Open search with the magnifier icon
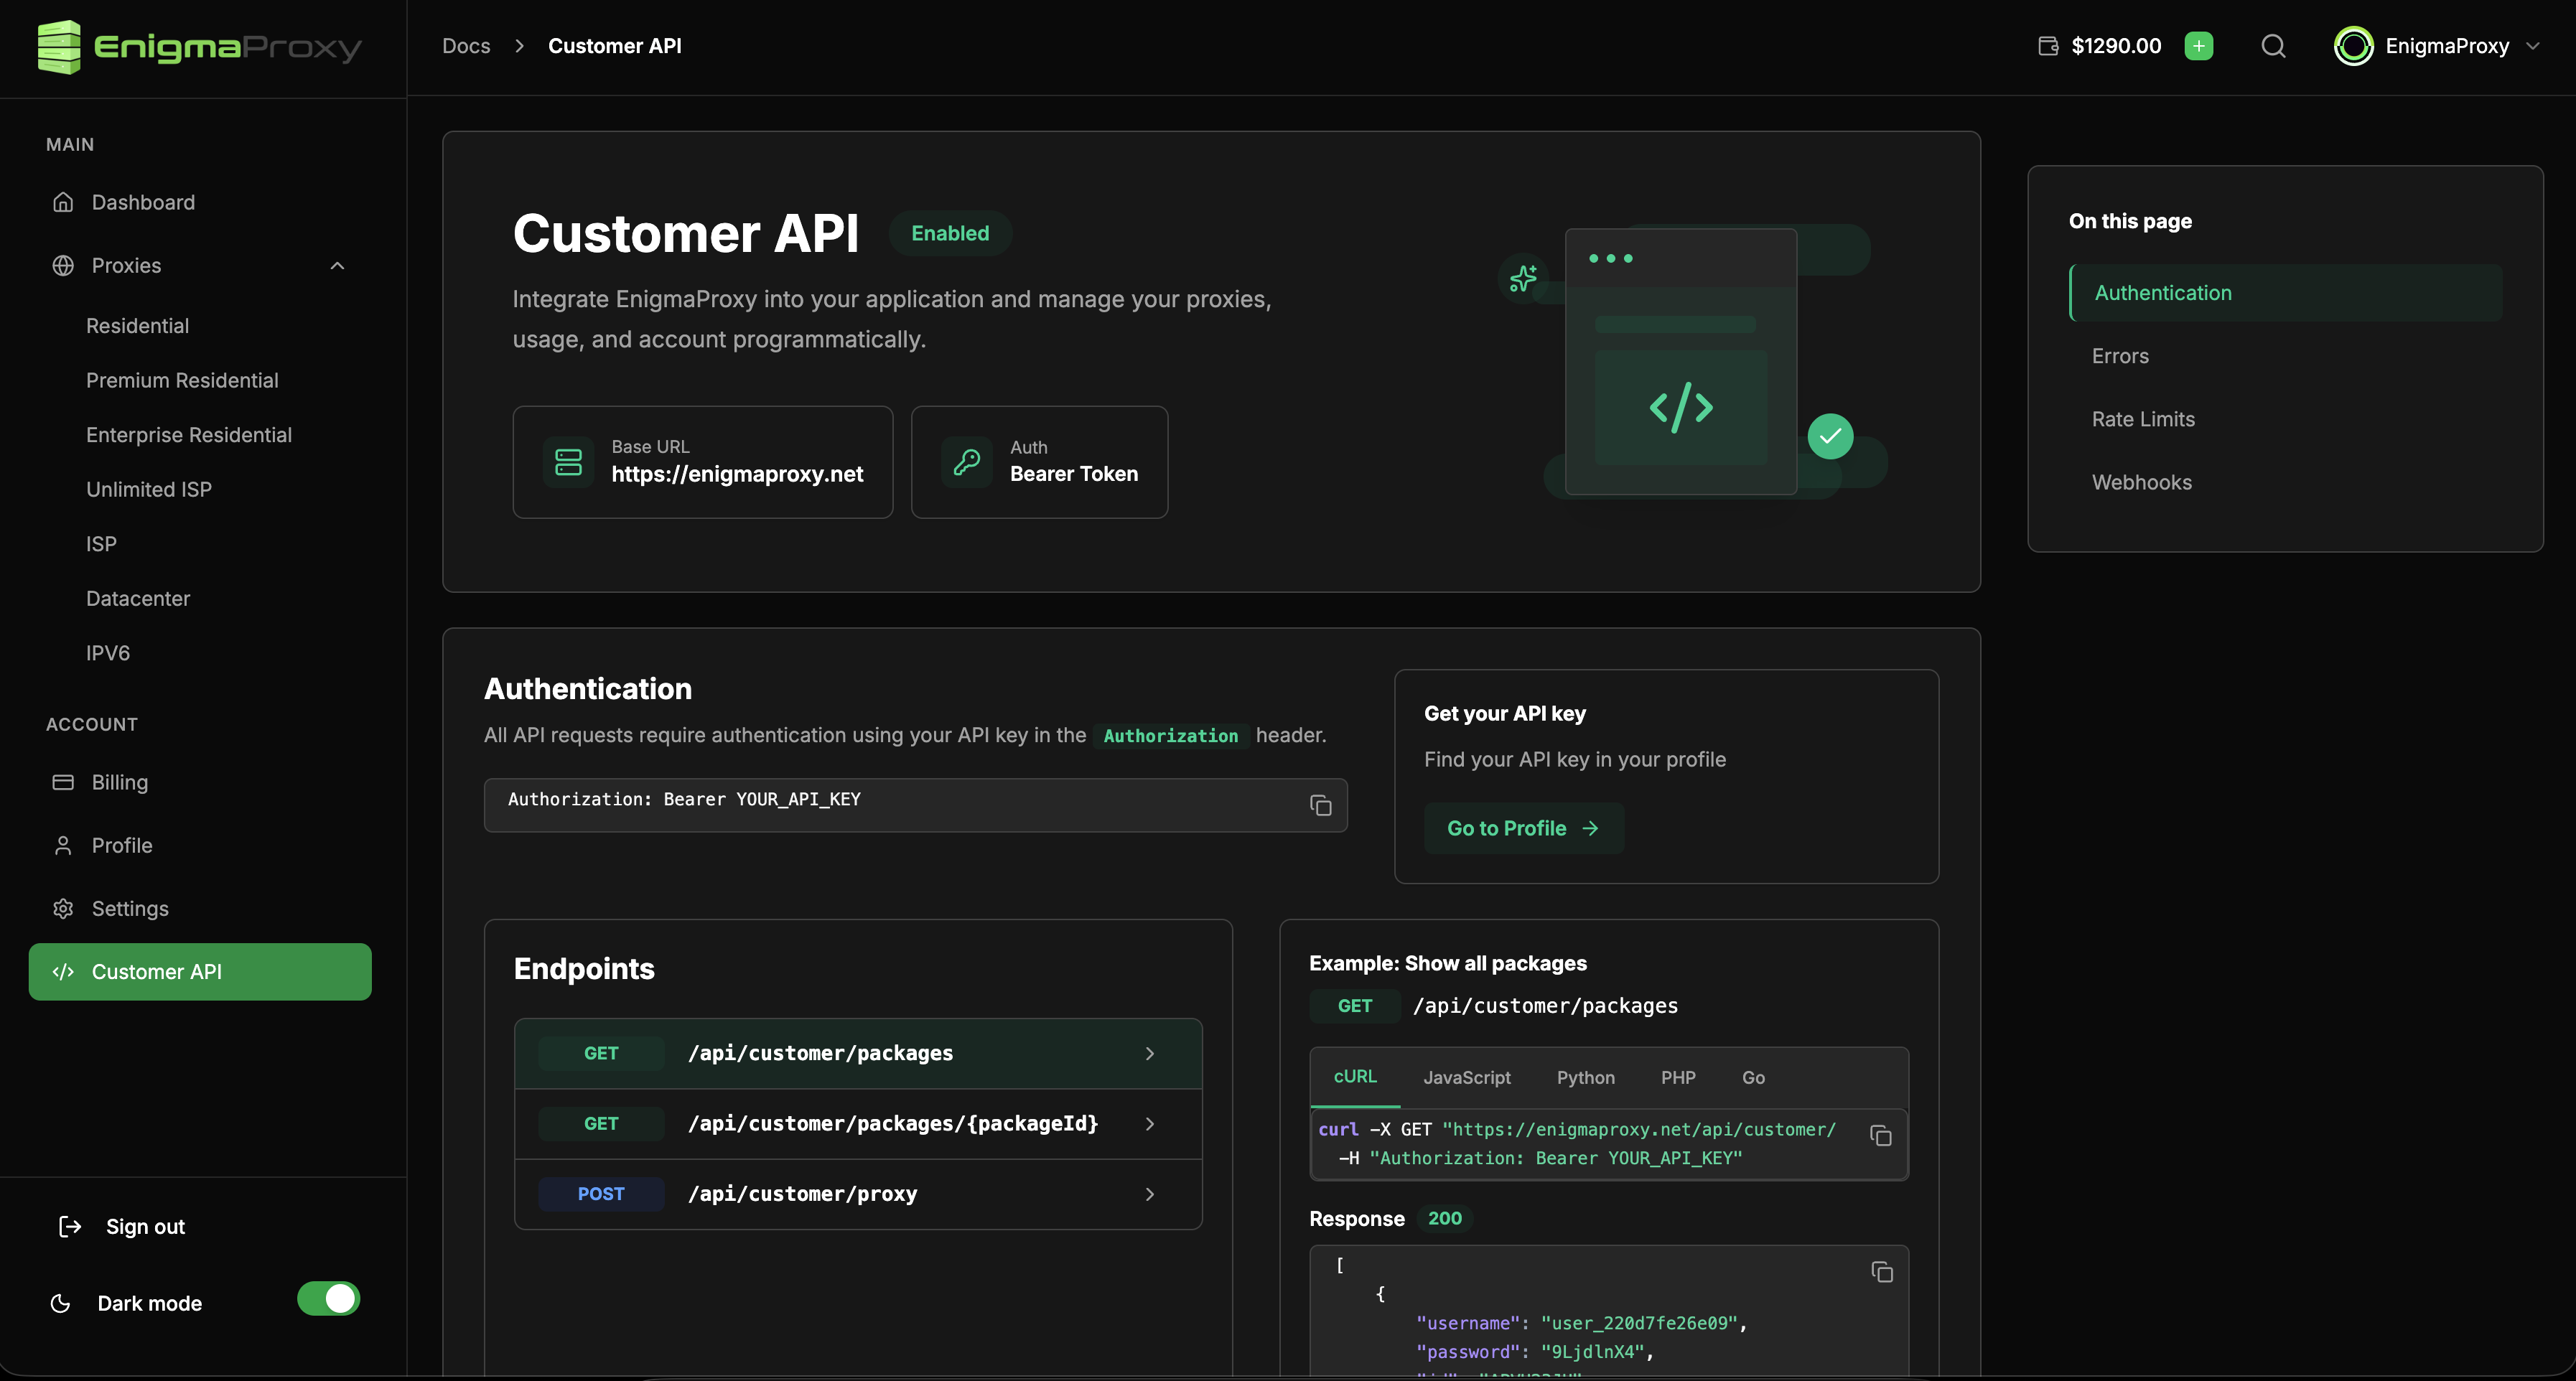Image resolution: width=2576 pixels, height=1381 pixels. click(x=2273, y=46)
